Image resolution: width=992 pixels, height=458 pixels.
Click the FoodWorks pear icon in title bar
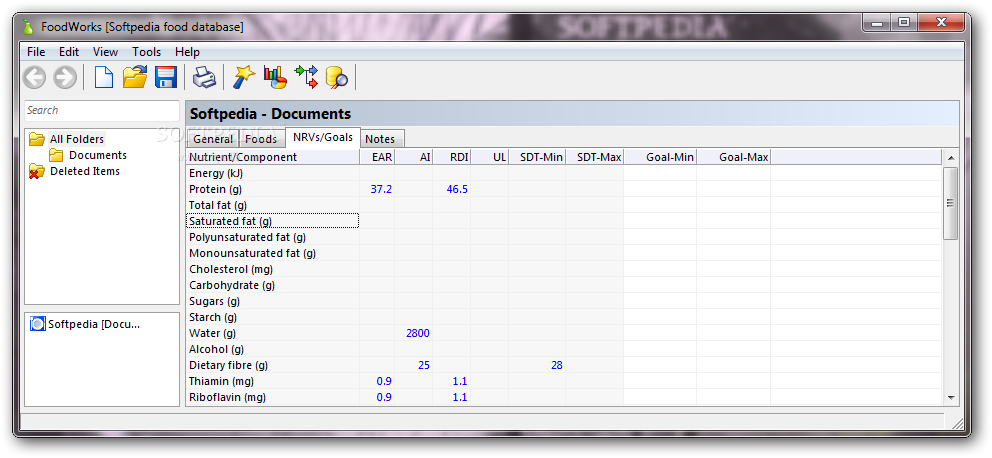pos(27,27)
